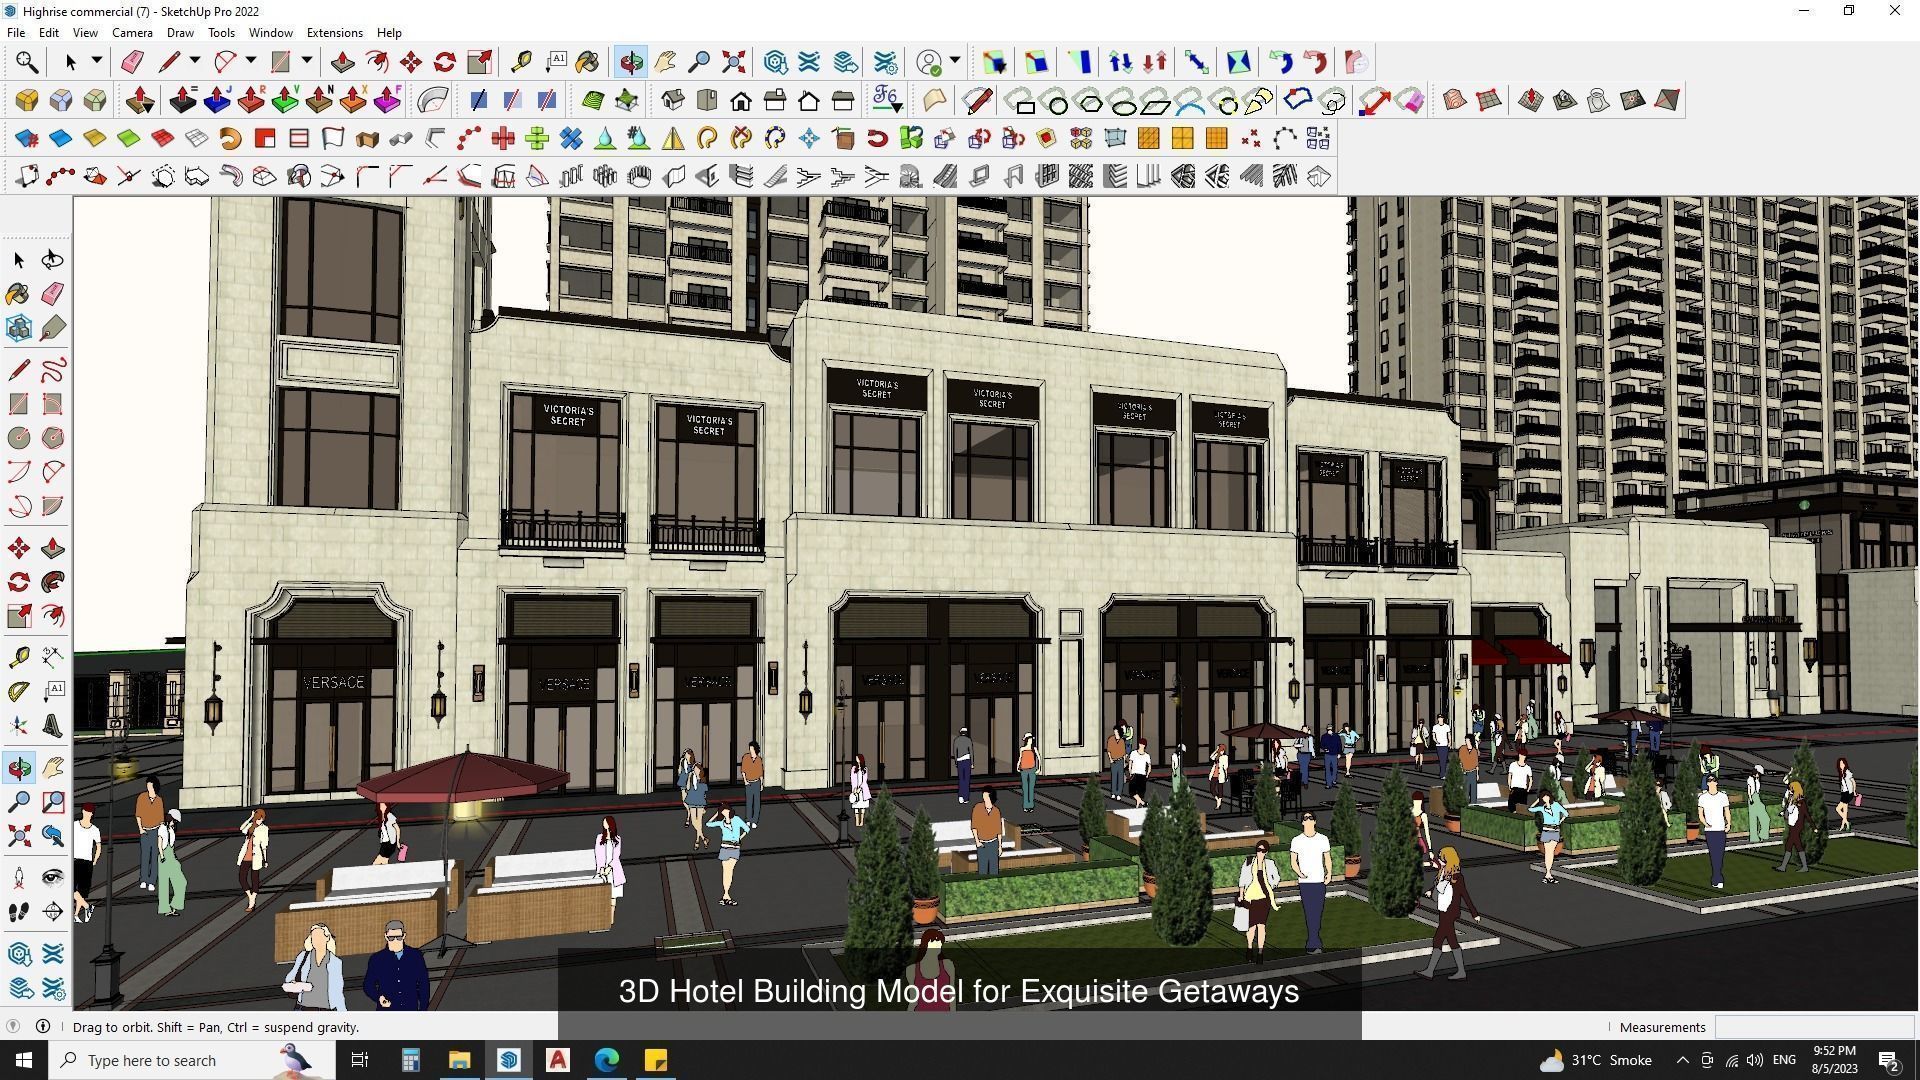The height and width of the screenshot is (1080, 1920).
Task: Select the Rotated Rectangle tool
Action: pos(52,404)
